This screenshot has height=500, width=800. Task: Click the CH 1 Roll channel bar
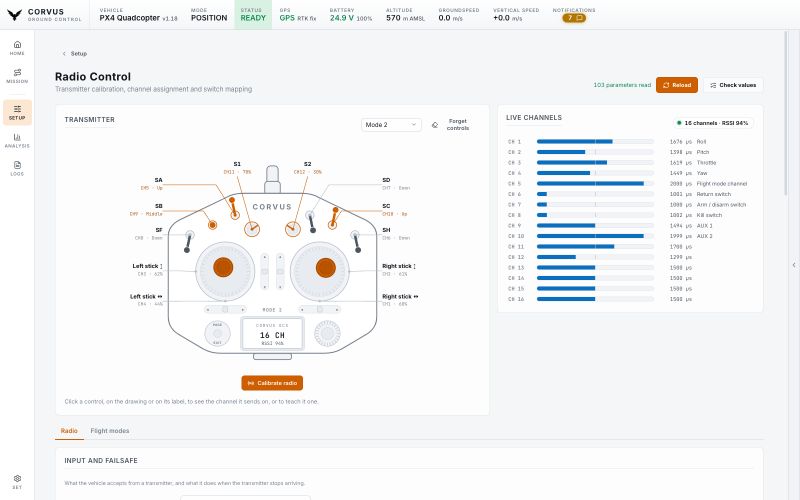(595, 141)
